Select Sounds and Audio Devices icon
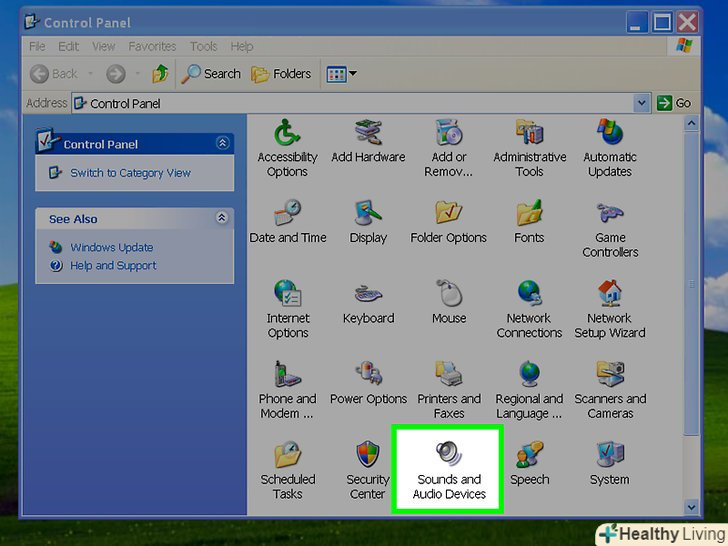The image size is (728, 546). pyautogui.click(x=448, y=470)
